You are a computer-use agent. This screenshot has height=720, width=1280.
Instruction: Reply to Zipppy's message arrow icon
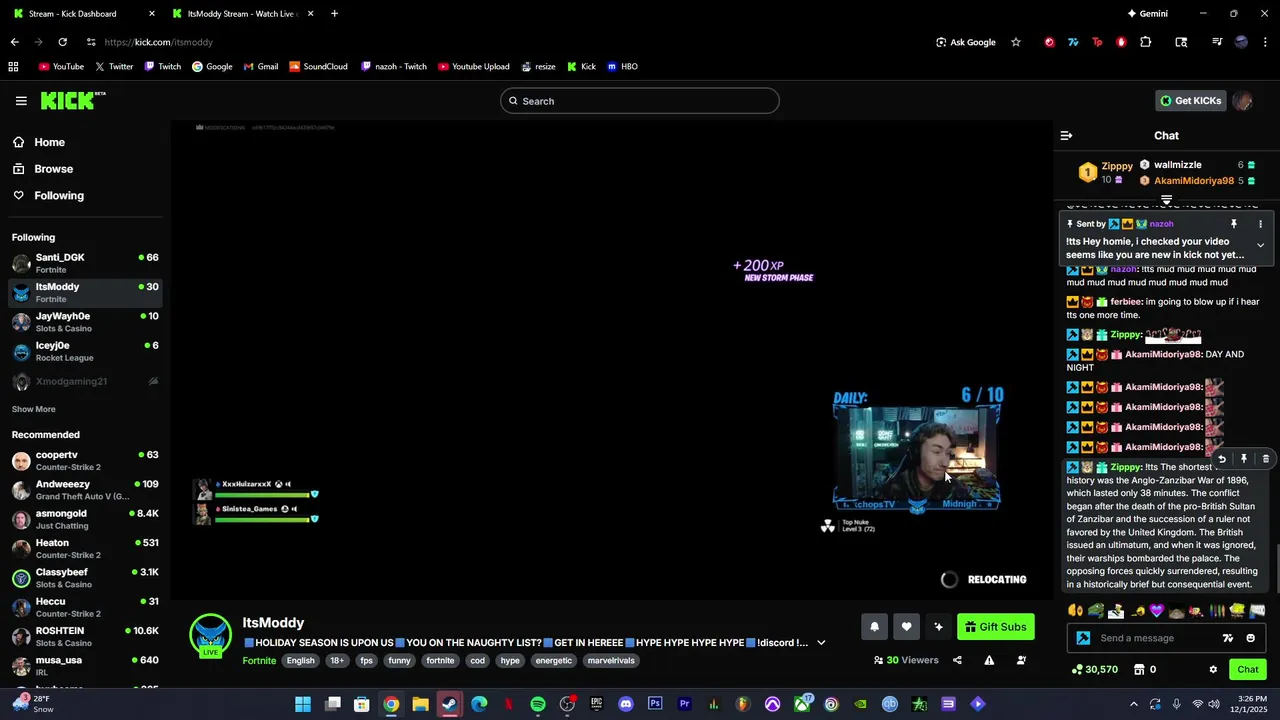tap(1222, 459)
